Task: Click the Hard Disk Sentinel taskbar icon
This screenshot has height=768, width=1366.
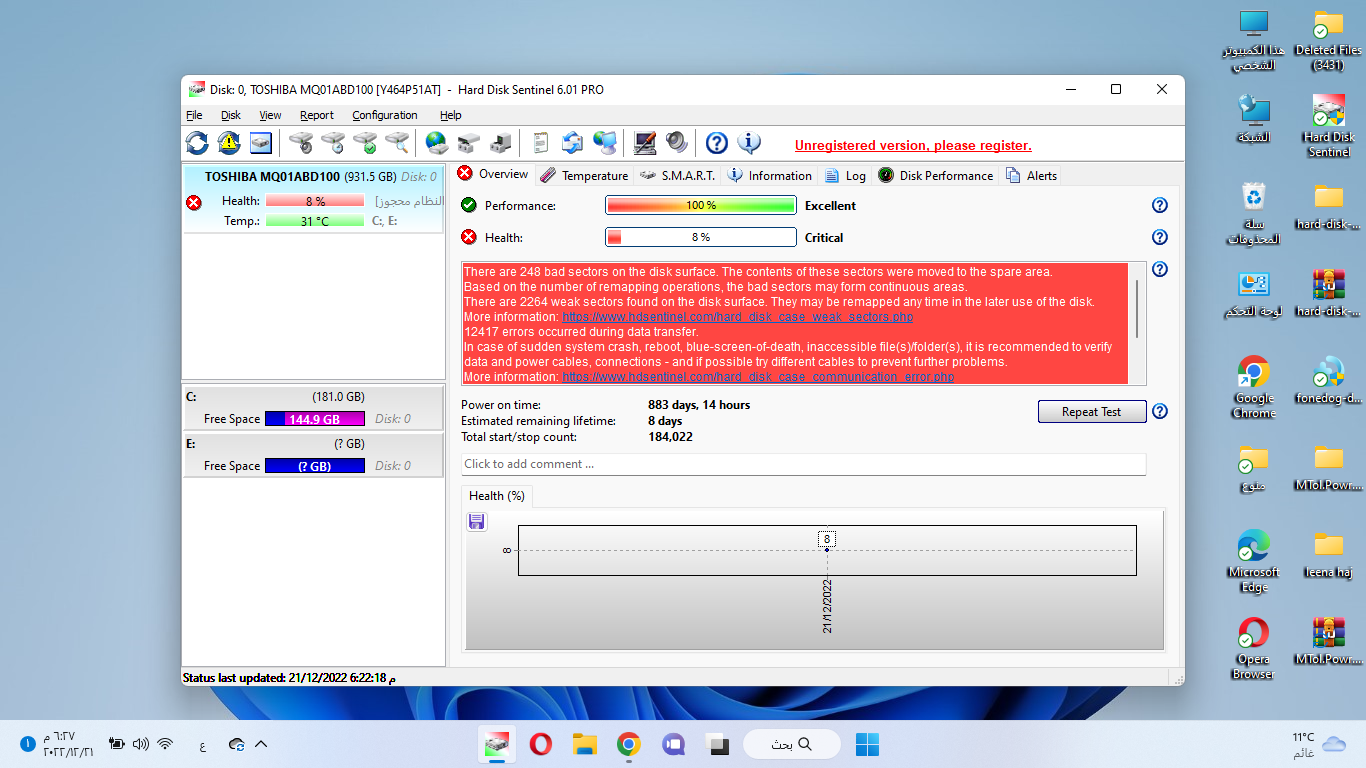Action: point(497,744)
